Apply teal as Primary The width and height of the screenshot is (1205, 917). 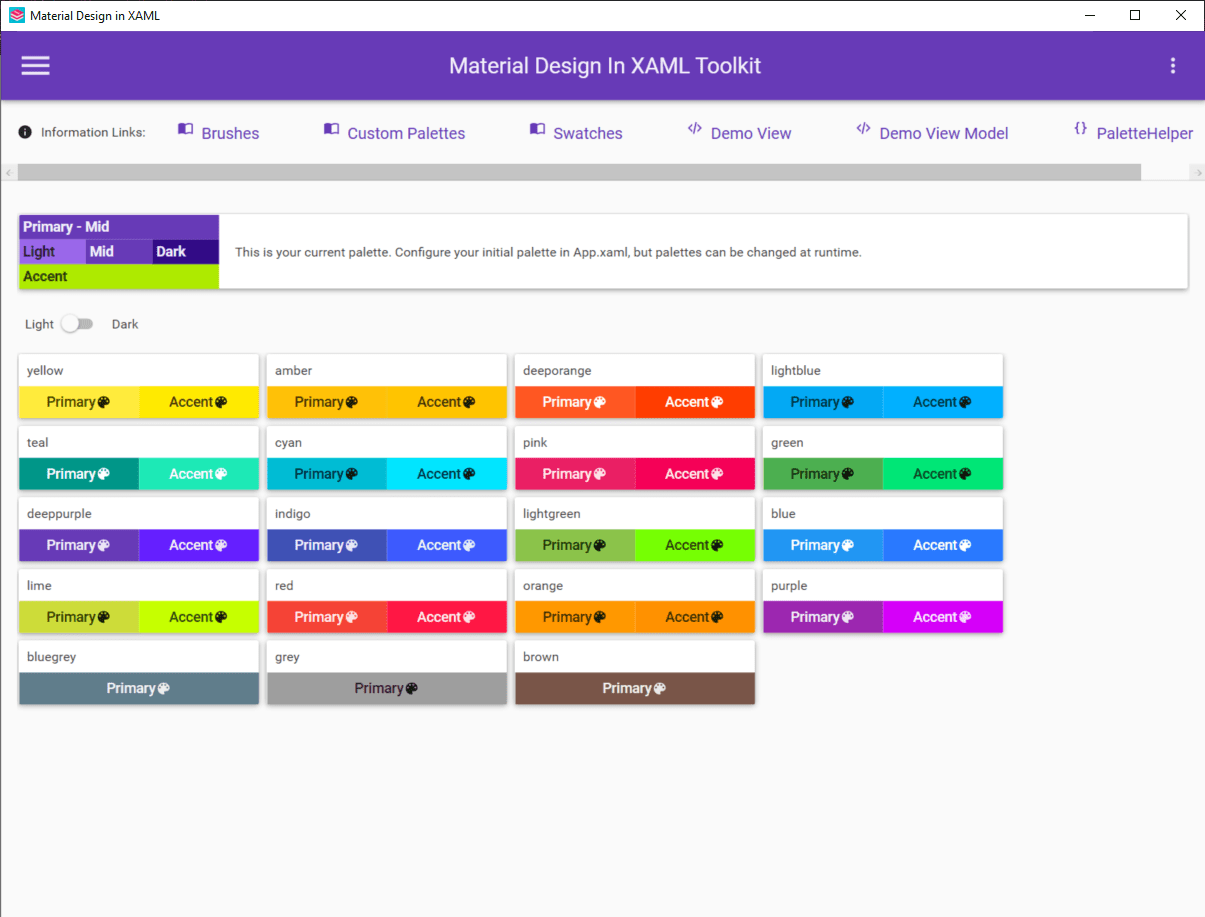(79, 474)
